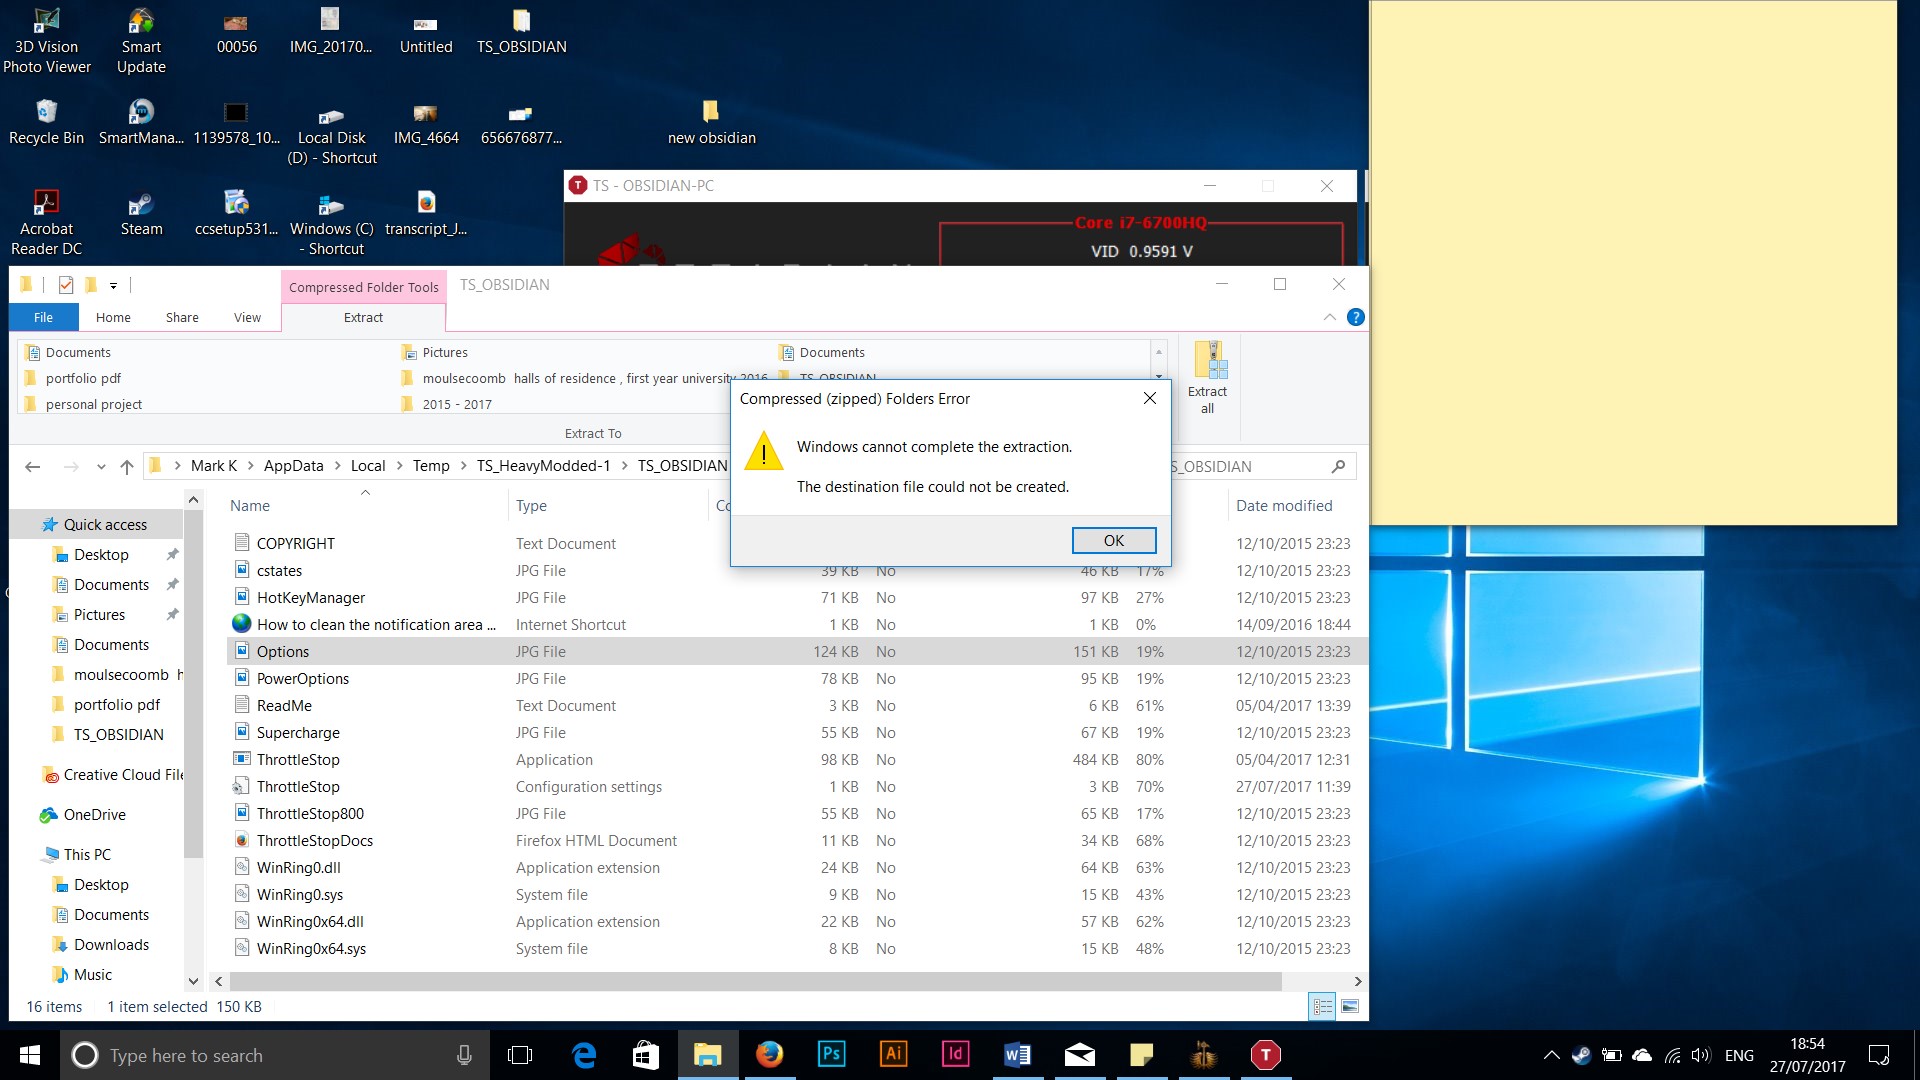Open ThrottleStop from the taskbar
The width and height of the screenshot is (1920, 1080).
coord(1265,1055)
